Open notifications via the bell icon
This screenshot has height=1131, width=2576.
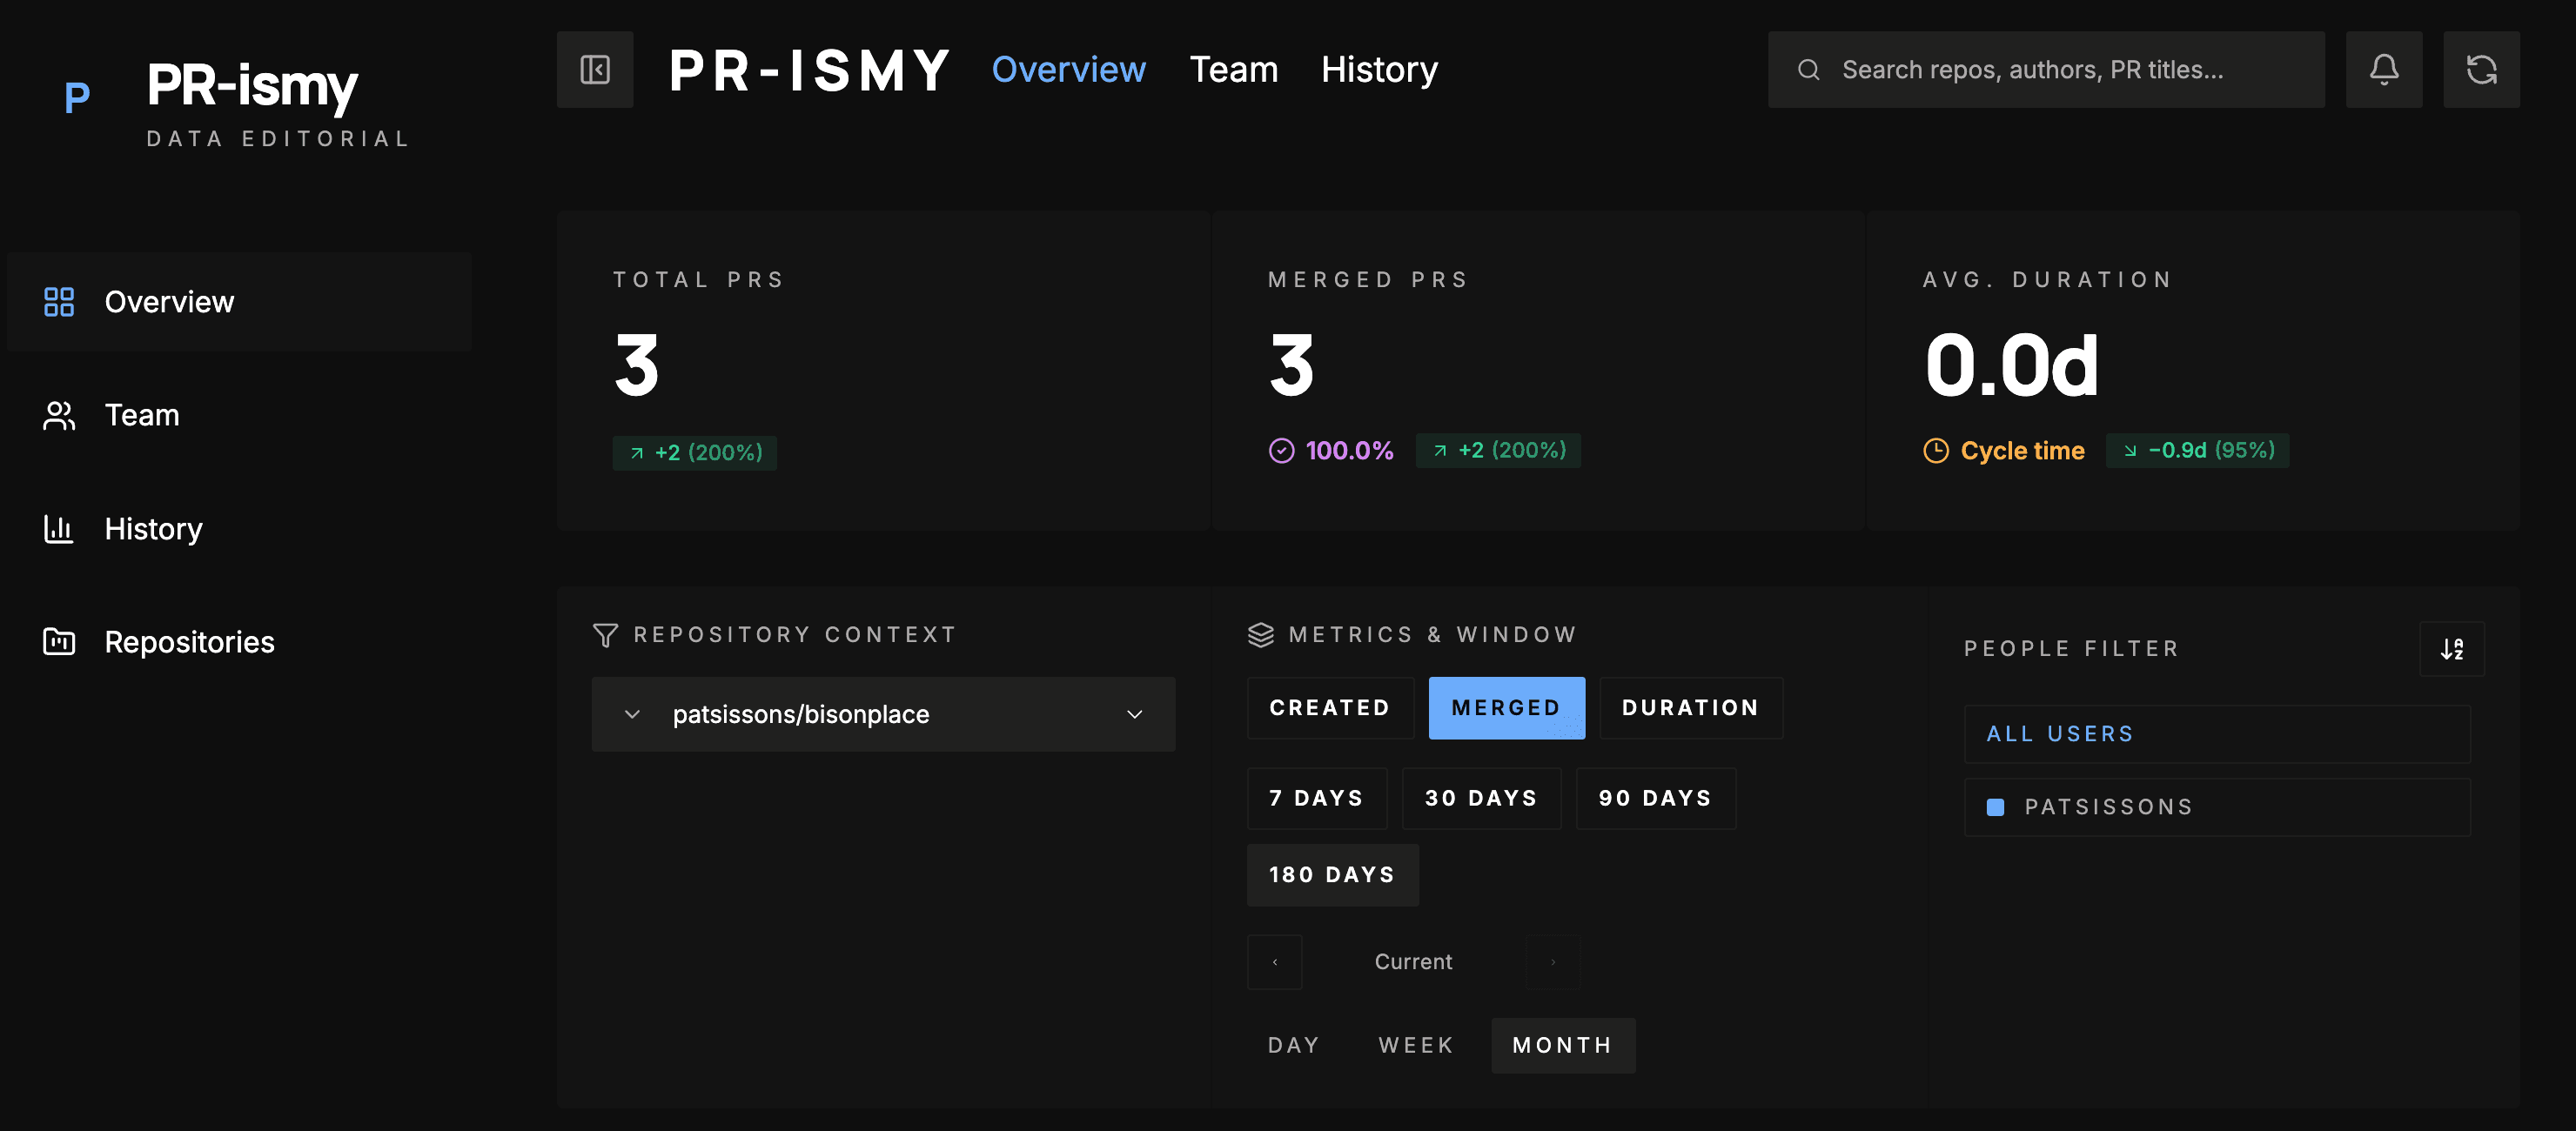click(2384, 69)
